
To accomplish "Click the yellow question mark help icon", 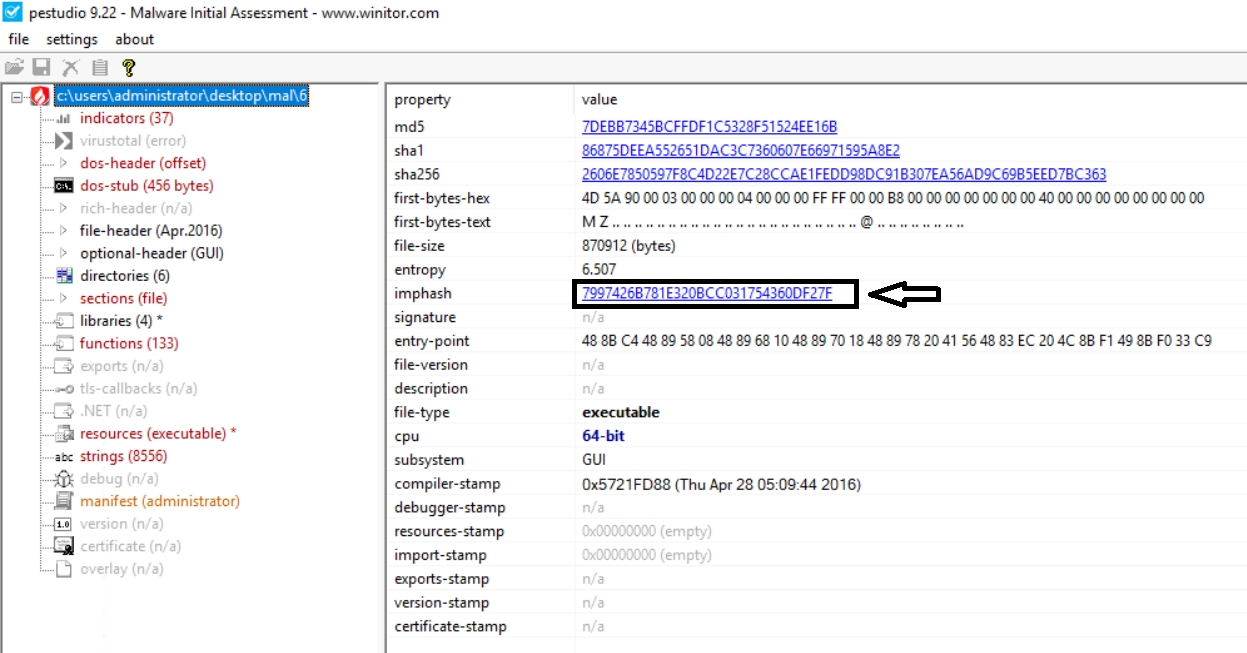I will point(128,67).
